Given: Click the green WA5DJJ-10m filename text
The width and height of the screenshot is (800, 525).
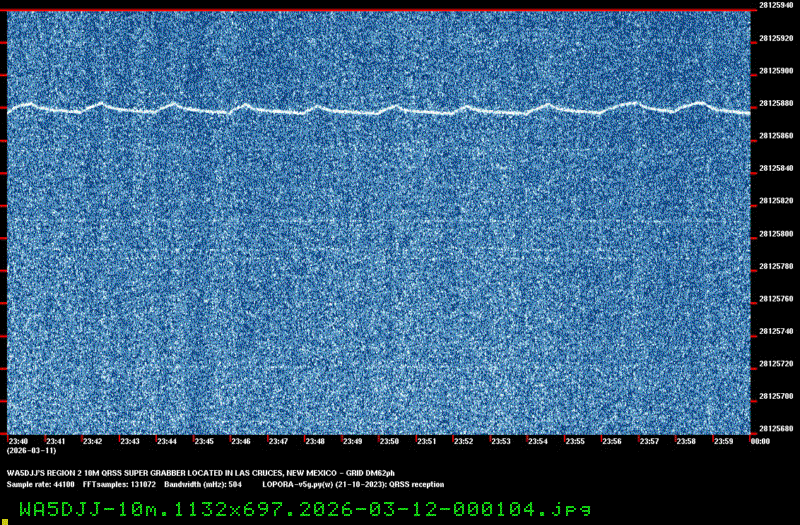Looking at the screenshot, I should click(x=298, y=508).
